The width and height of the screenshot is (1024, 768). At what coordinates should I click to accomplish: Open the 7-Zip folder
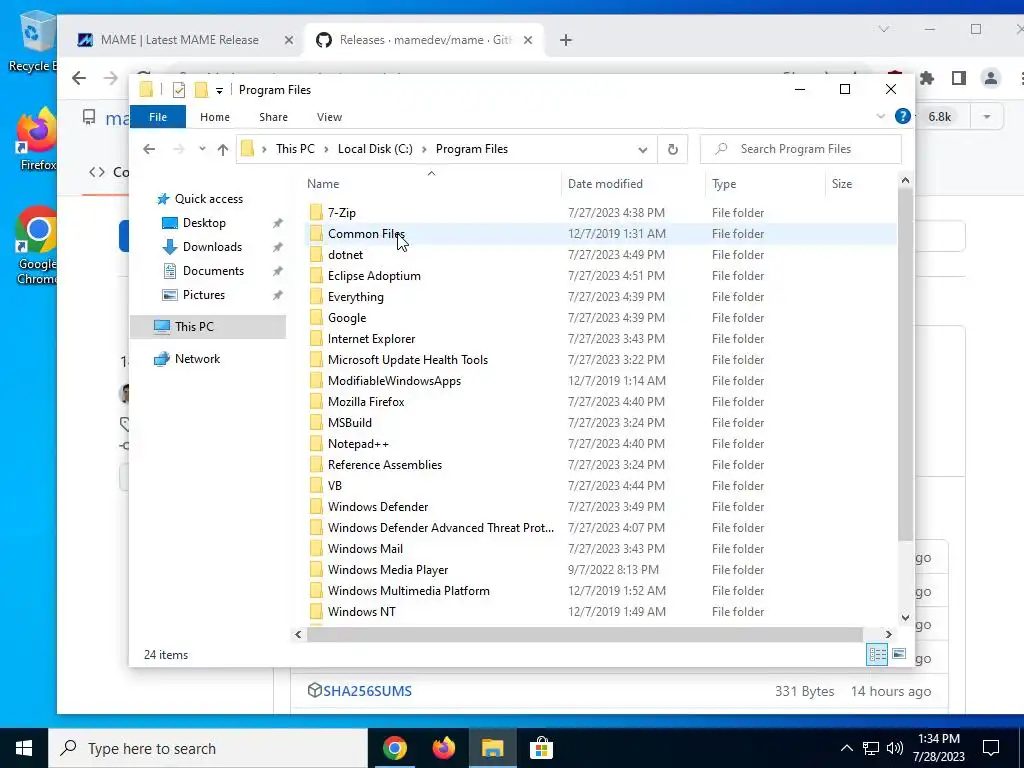(342, 213)
